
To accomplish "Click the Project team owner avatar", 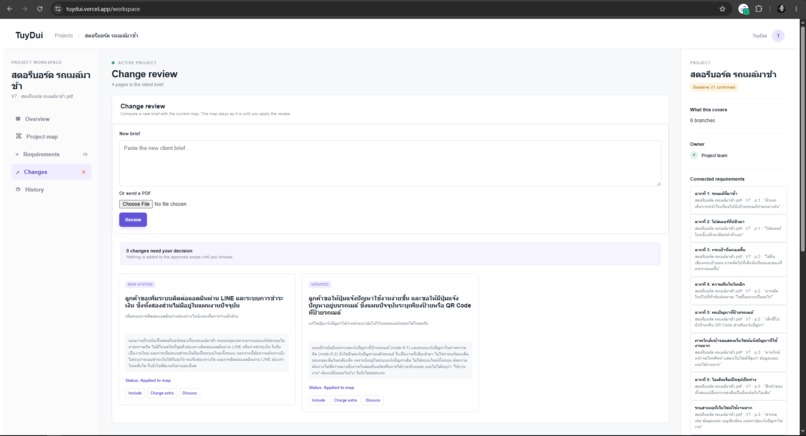I will tap(694, 155).
